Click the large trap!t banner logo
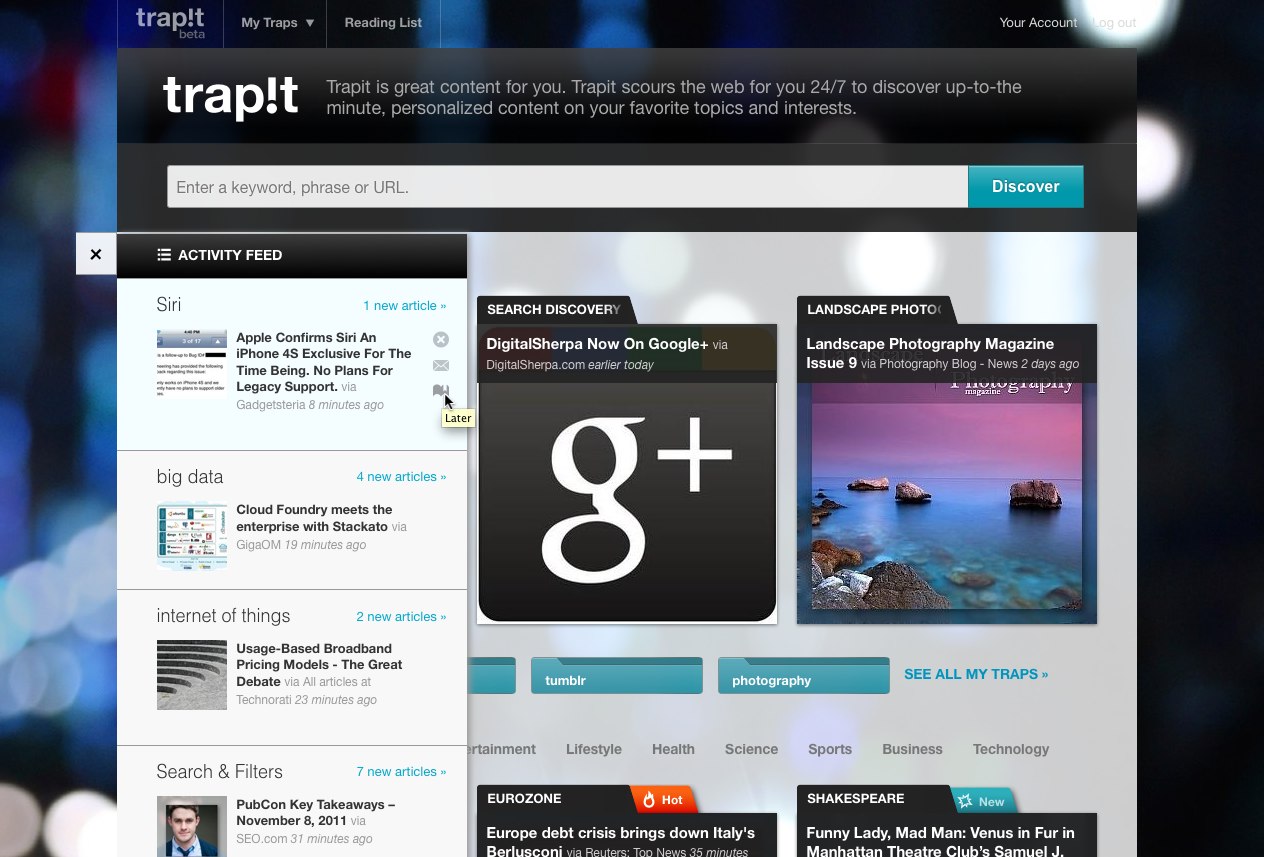This screenshot has width=1264, height=857. [231, 97]
